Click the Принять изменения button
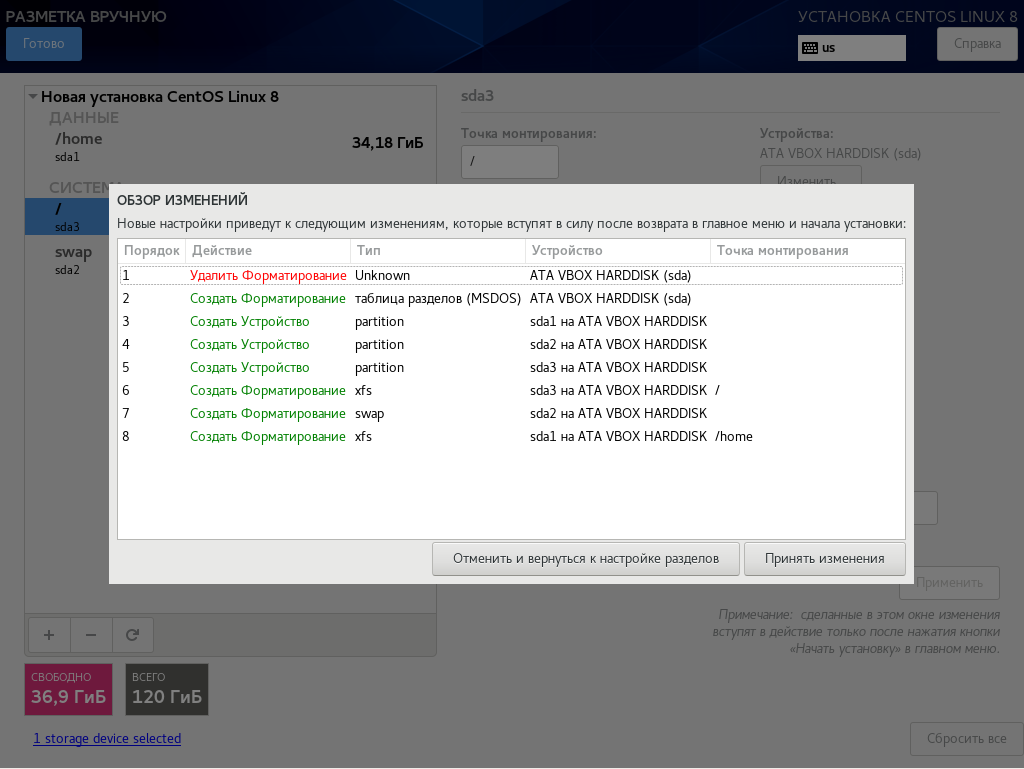 (824, 559)
